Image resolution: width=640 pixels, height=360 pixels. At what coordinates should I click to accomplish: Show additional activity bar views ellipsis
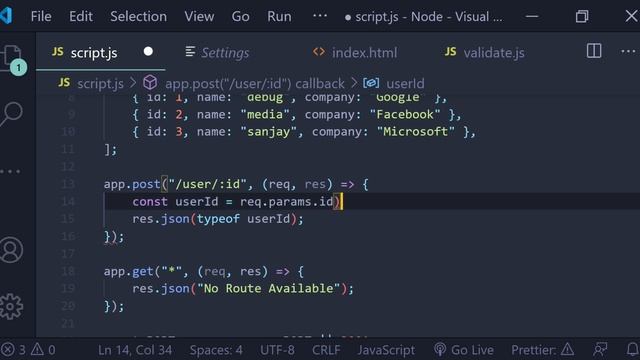tap(10, 171)
